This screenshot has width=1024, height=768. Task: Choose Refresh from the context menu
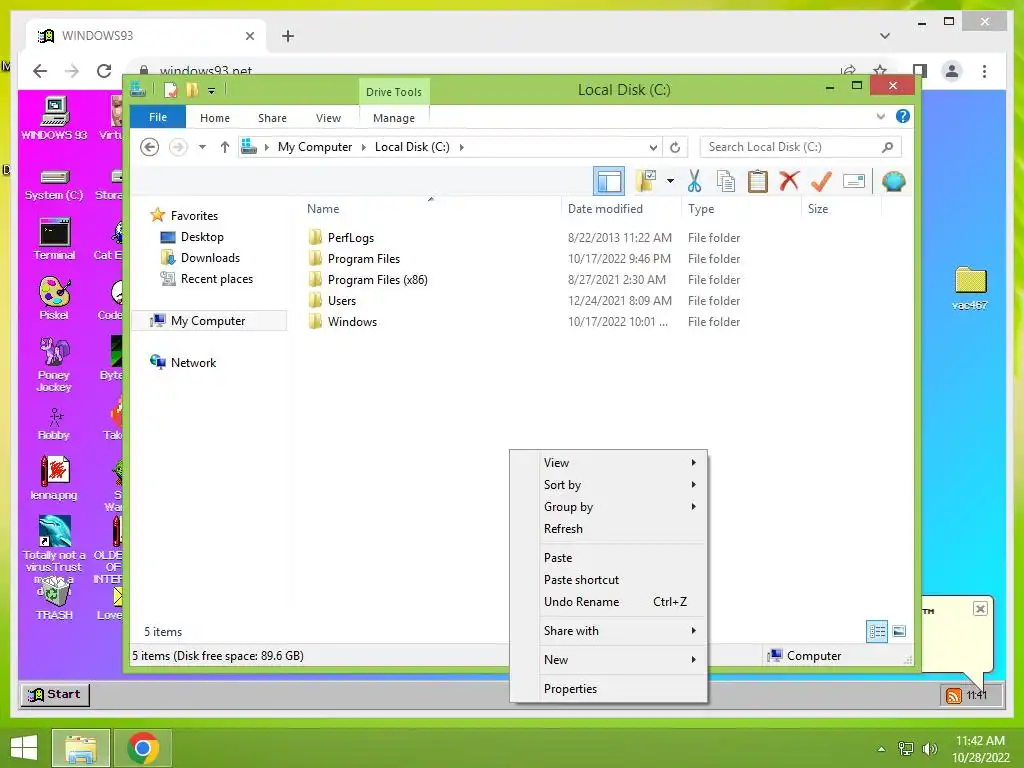pos(608,529)
